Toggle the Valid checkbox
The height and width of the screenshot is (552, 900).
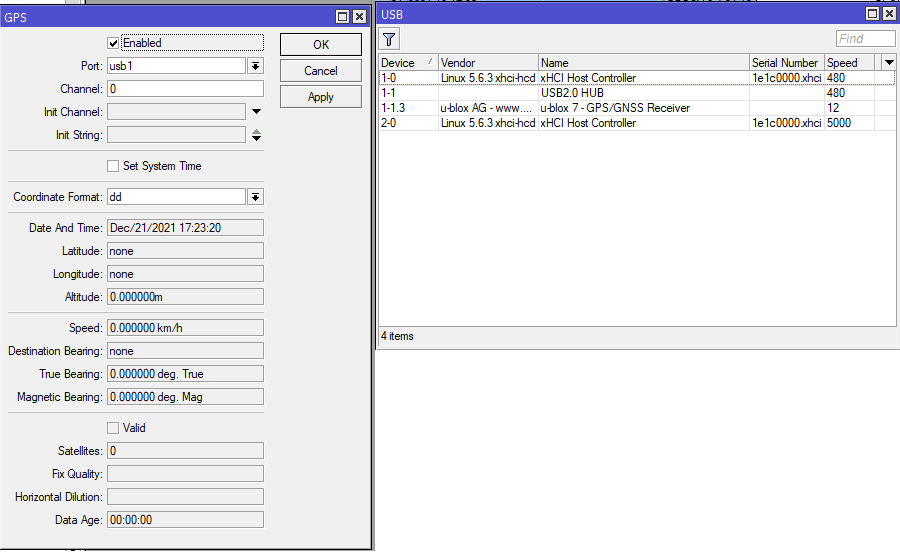(113, 428)
